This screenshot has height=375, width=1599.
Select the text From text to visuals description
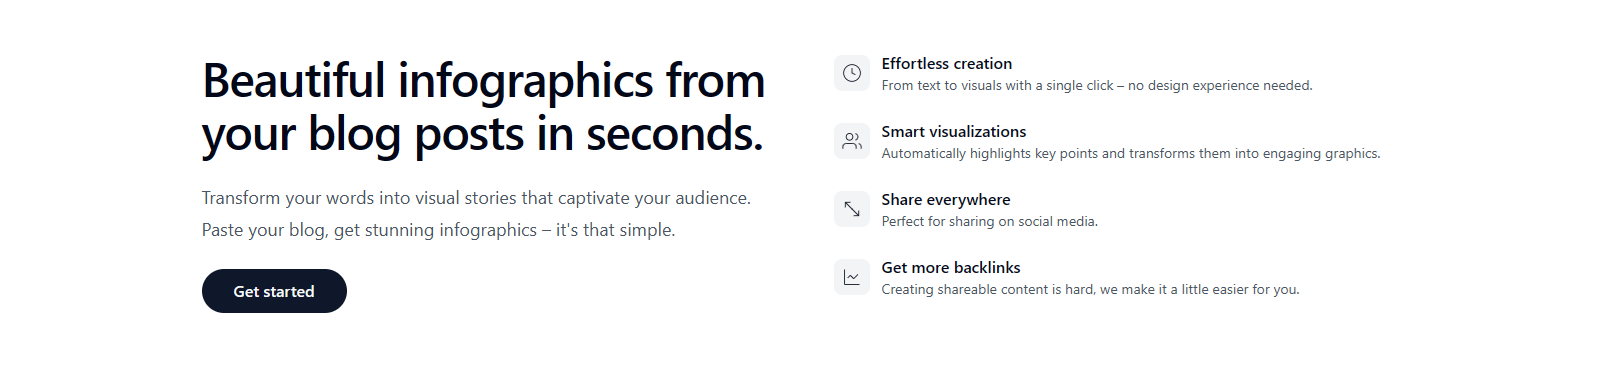point(1097,86)
